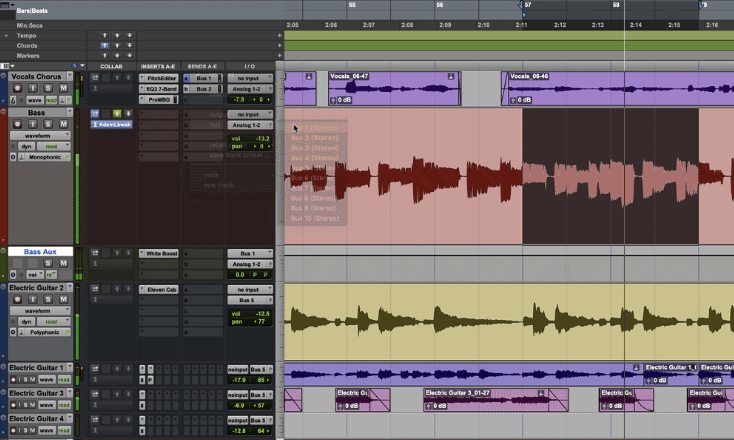Arm record on the Bass track

[x=17, y=124]
